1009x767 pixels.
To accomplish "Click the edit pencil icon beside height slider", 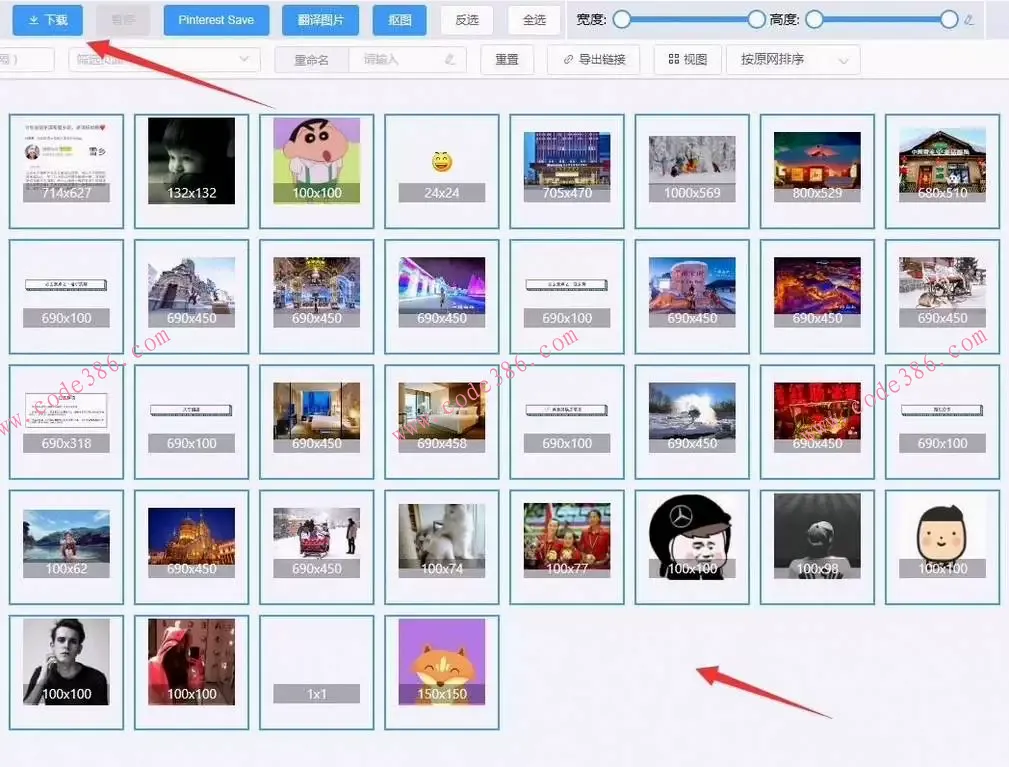I will pos(969,20).
